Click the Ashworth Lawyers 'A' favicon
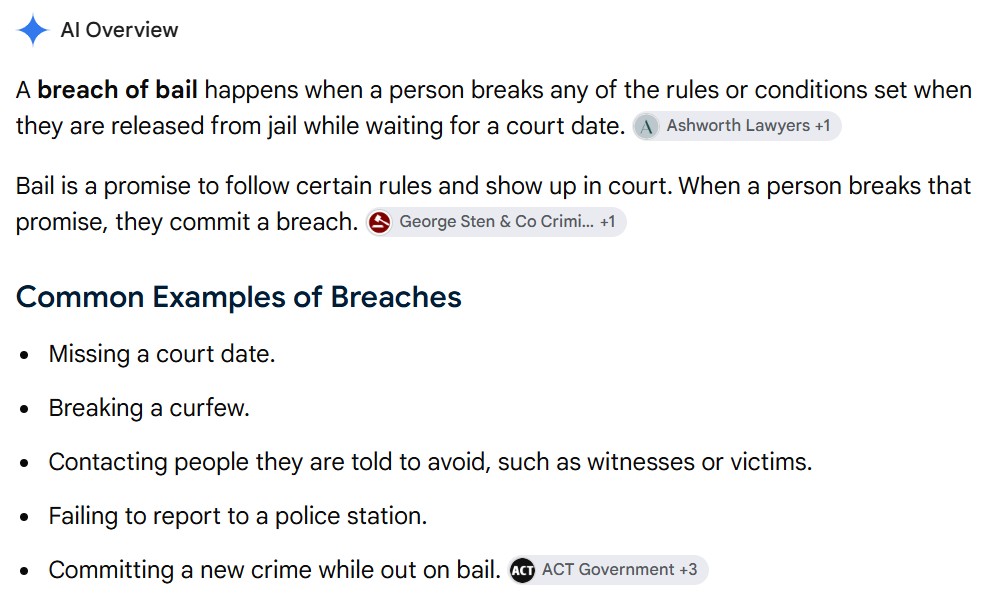 [646, 127]
